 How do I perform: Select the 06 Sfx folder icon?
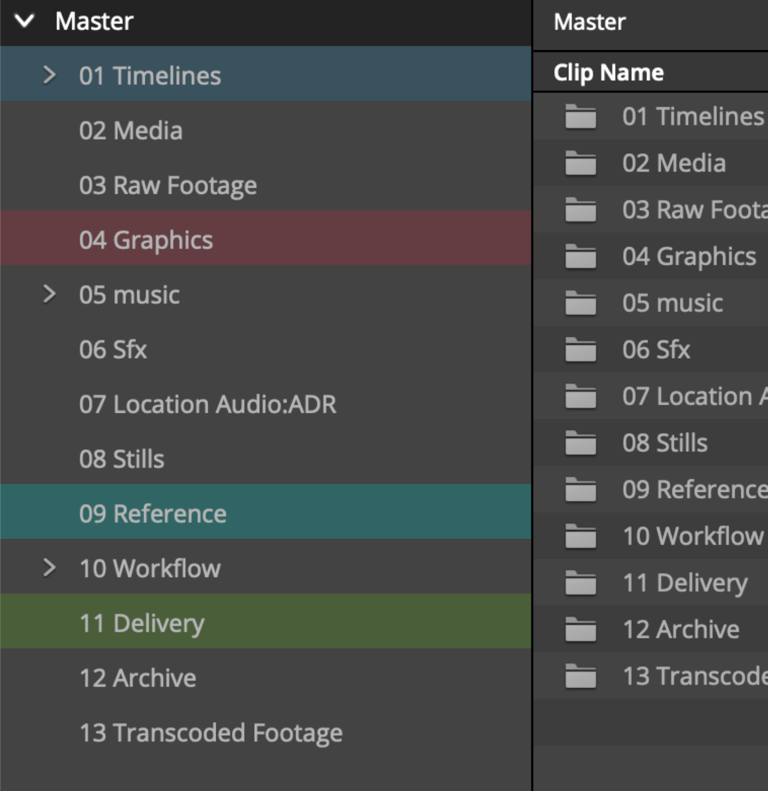(580, 350)
